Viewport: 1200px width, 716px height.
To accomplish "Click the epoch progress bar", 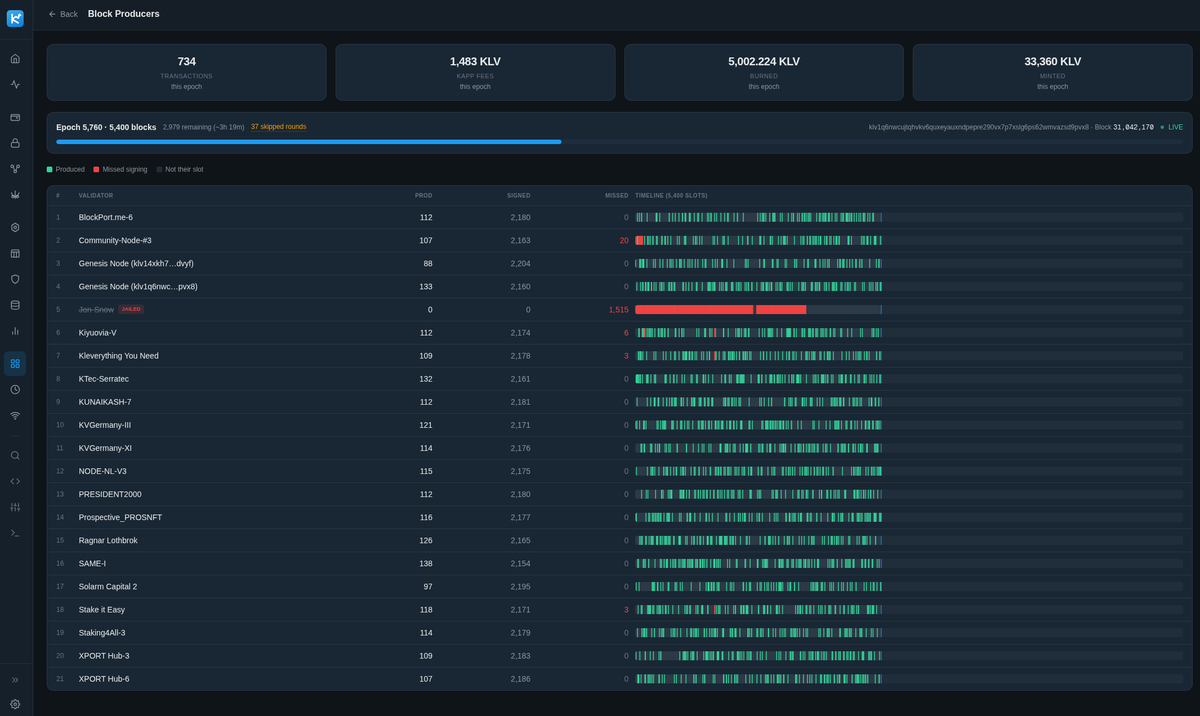I will tap(619, 142).
